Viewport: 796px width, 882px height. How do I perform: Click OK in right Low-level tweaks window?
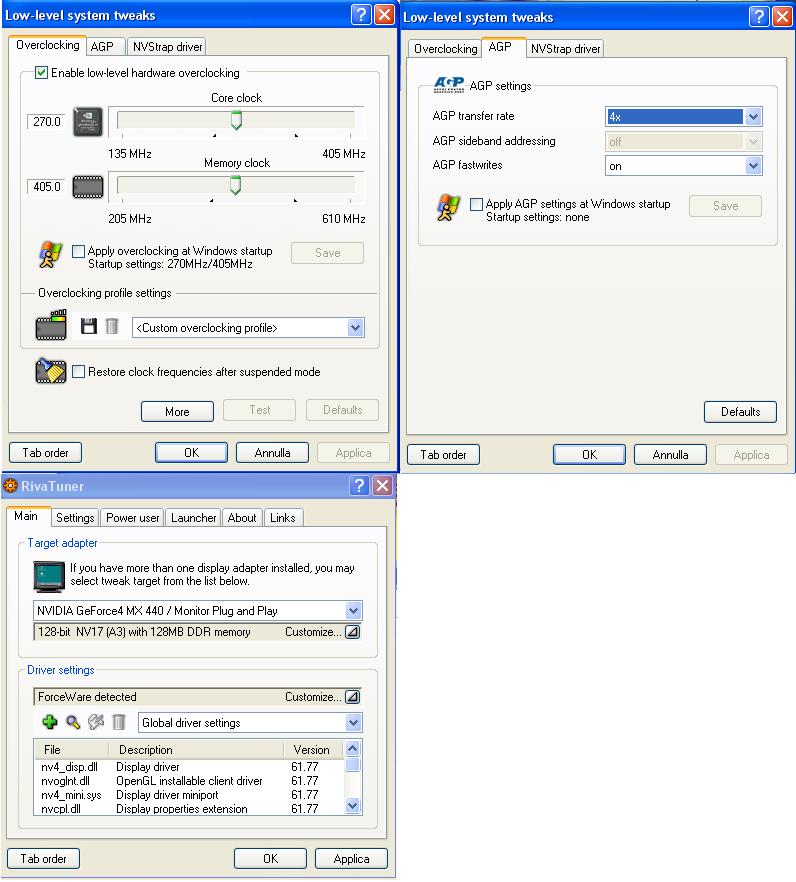(589, 454)
